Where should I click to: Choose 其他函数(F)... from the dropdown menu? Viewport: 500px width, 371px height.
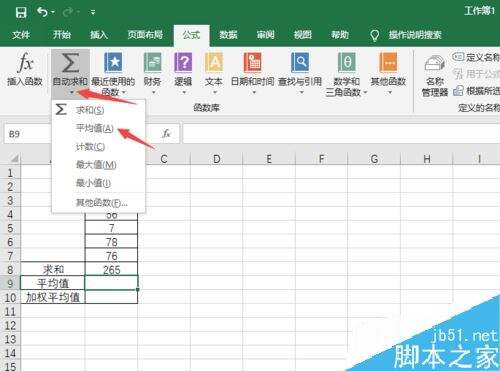(x=98, y=202)
